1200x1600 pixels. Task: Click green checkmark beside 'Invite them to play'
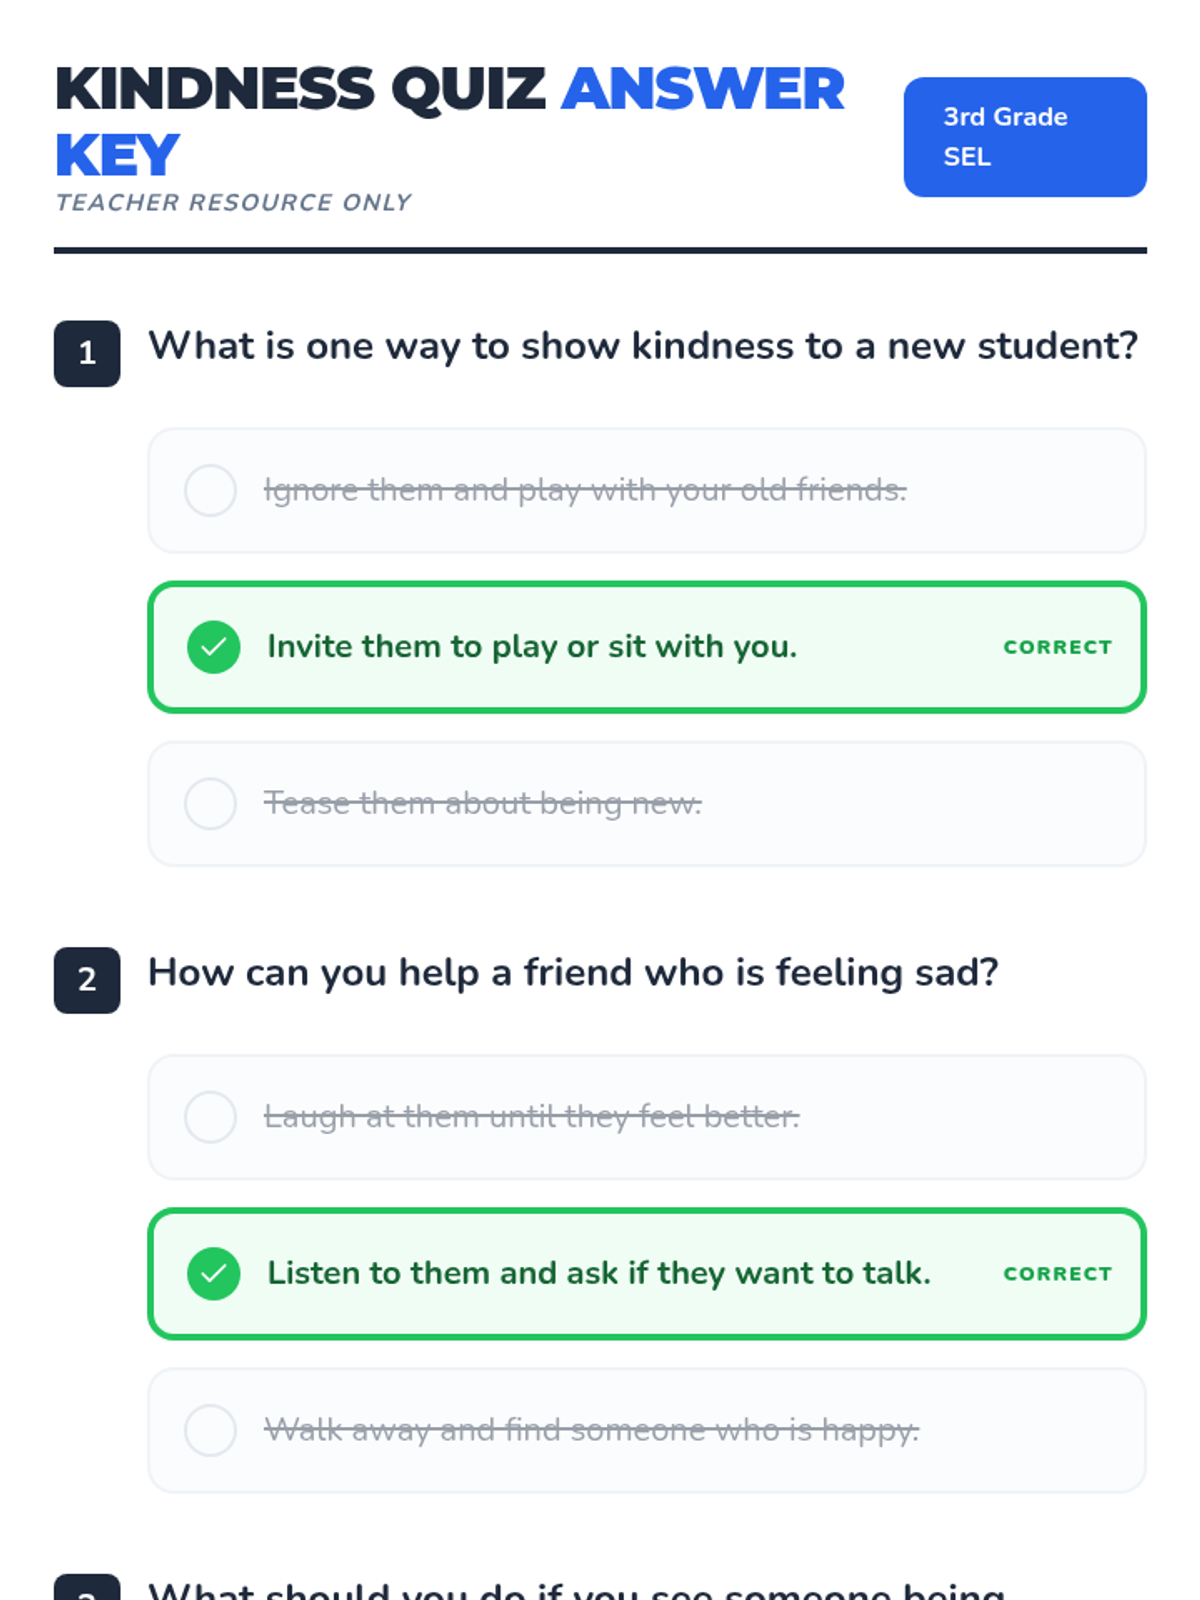(213, 647)
